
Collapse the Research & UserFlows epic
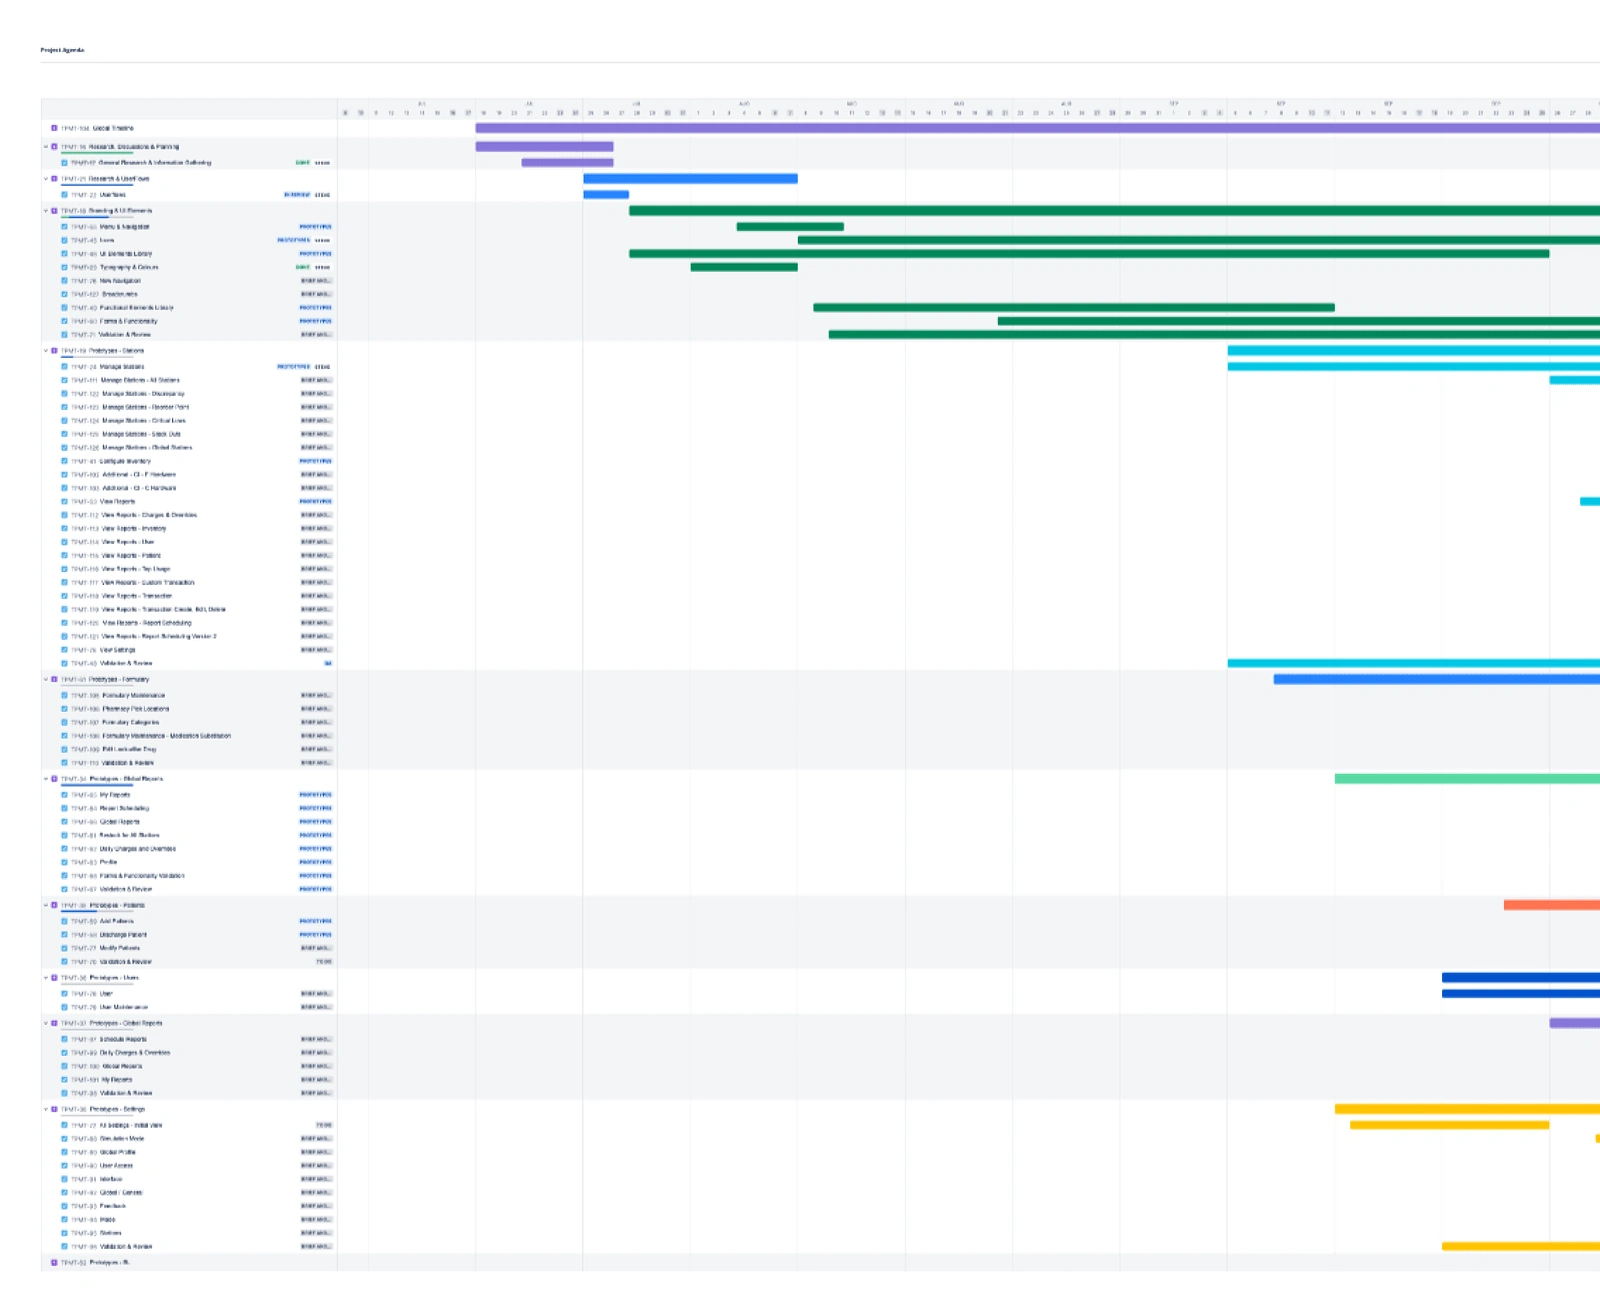[46, 179]
